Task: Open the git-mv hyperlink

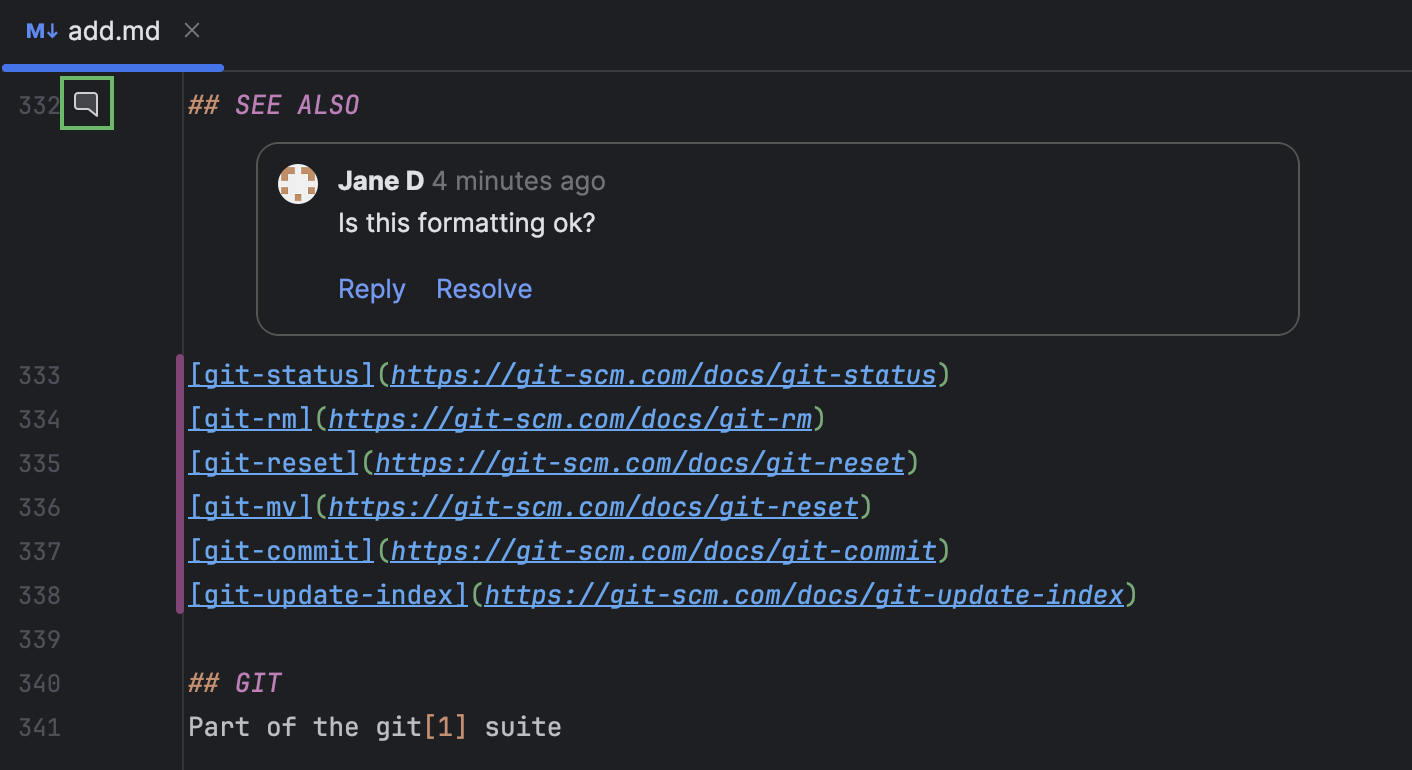Action: [x=249, y=506]
